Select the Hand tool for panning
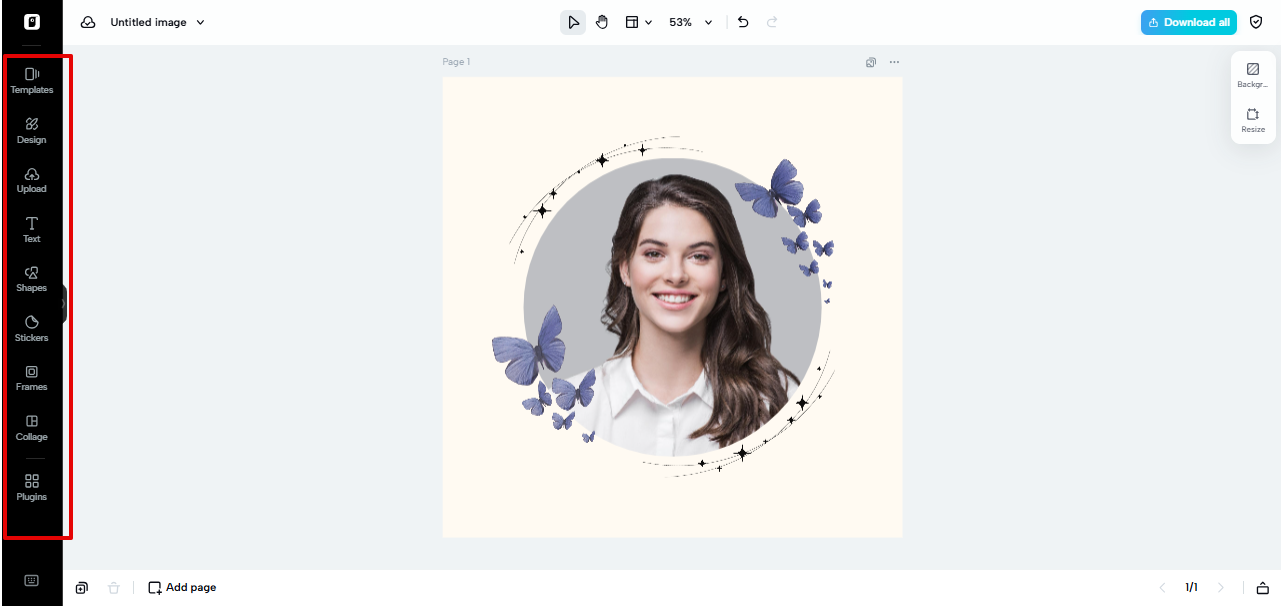This screenshot has height=606, width=1281. pos(601,21)
